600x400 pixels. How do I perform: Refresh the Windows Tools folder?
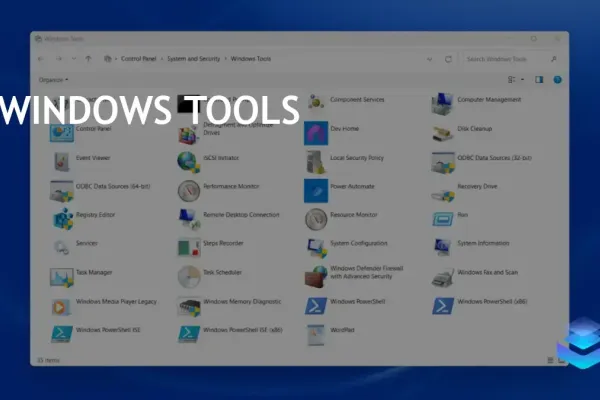coord(448,59)
